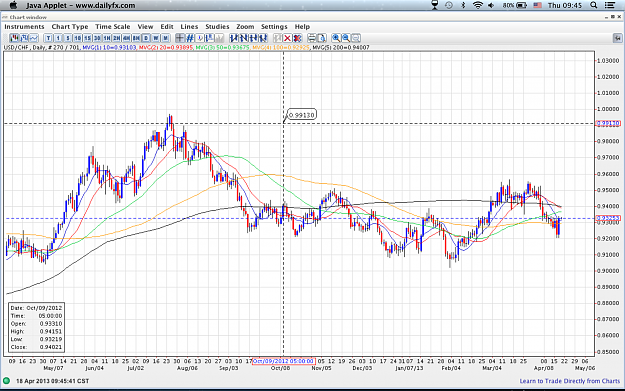
Task: Click the green connection status indicator
Action: coord(6,381)
